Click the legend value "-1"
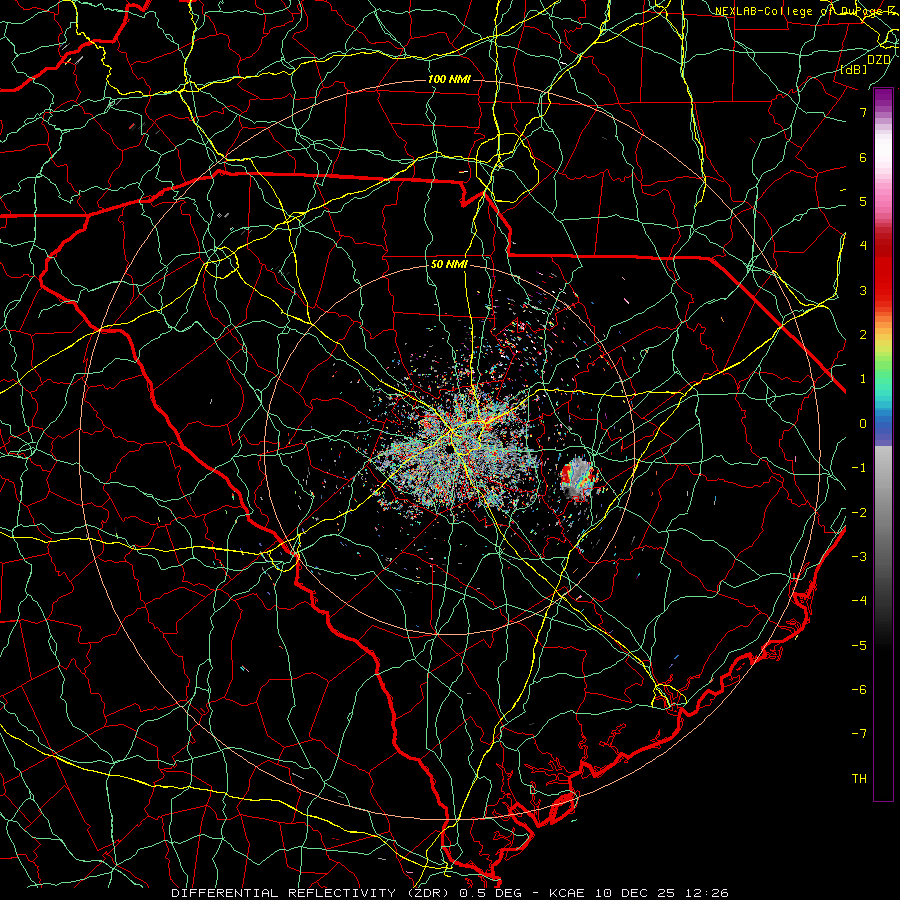 [x=859, y=468]
